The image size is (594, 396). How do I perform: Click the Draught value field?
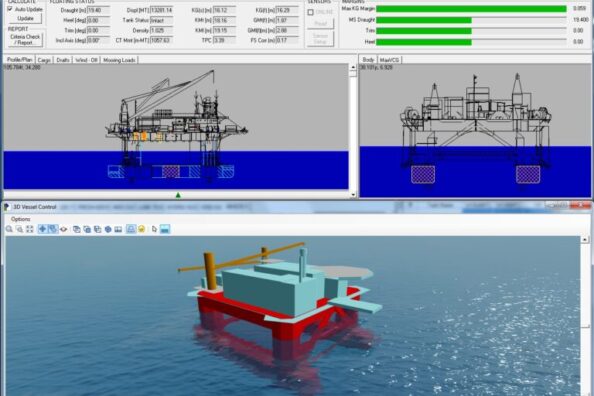pyautogui.click(x=98, y=10)
